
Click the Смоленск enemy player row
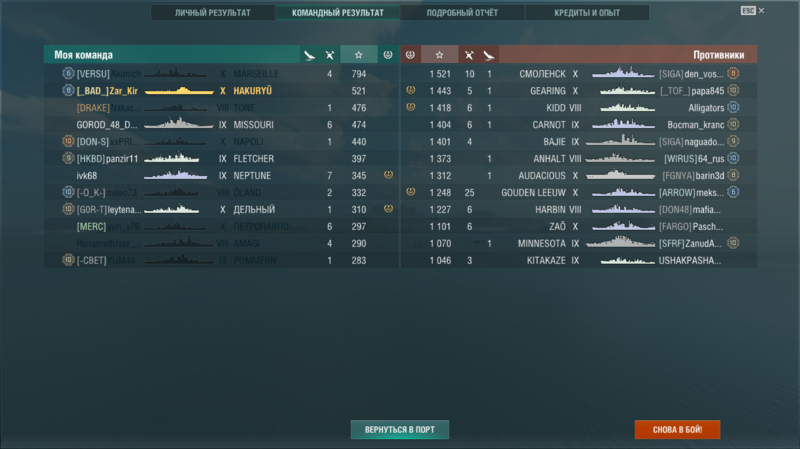[x=579, y=74]
